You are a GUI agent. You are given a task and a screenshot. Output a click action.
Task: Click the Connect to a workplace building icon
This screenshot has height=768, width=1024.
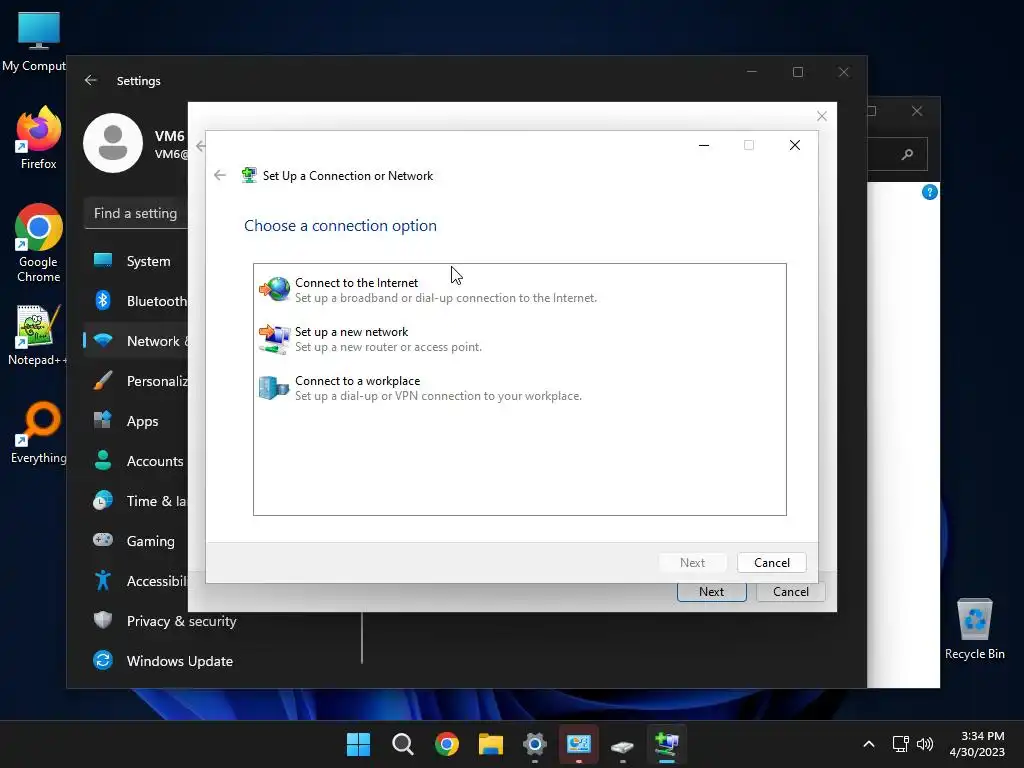(x=274, y=387)
